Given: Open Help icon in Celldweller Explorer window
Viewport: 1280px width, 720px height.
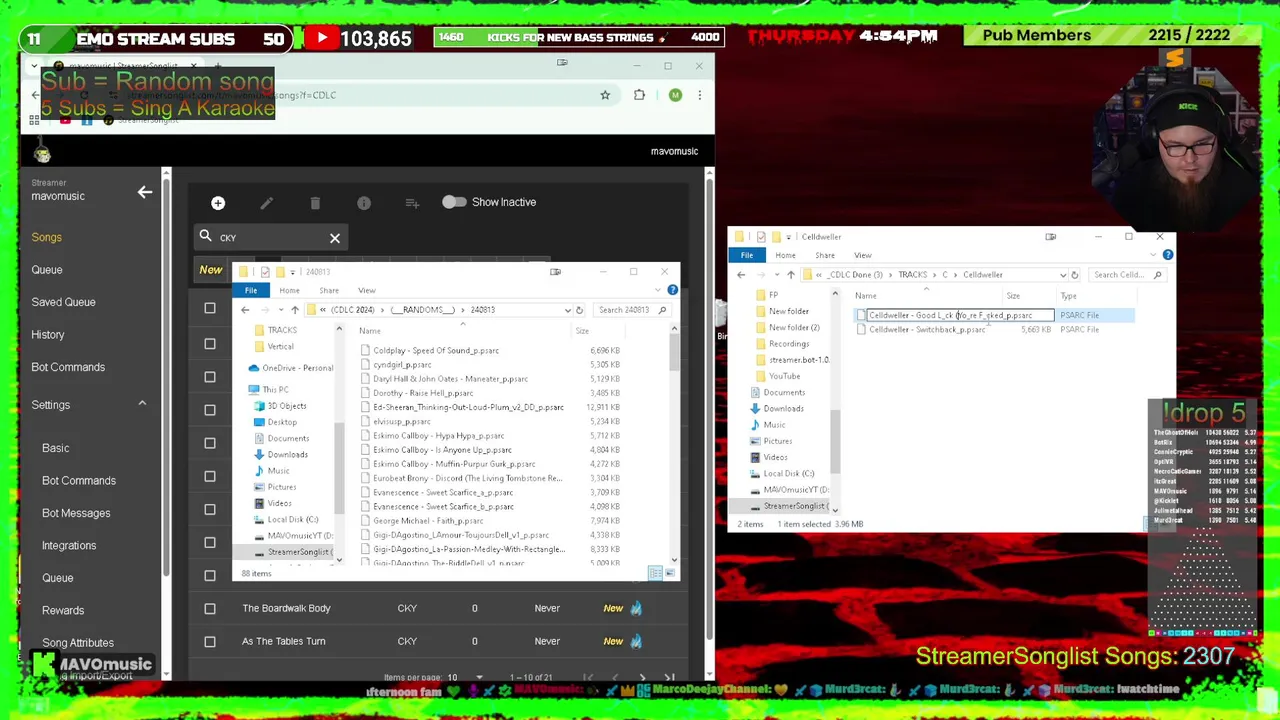Looking at the screenshot, I should coord(1167,255).
